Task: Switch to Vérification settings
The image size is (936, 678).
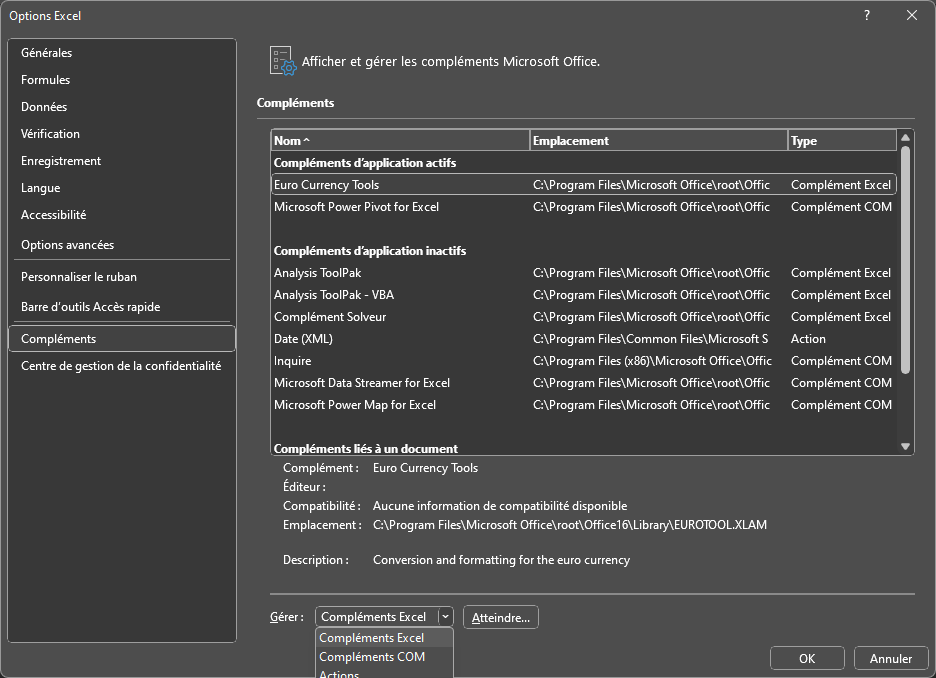Action: (x=122, y=134)
